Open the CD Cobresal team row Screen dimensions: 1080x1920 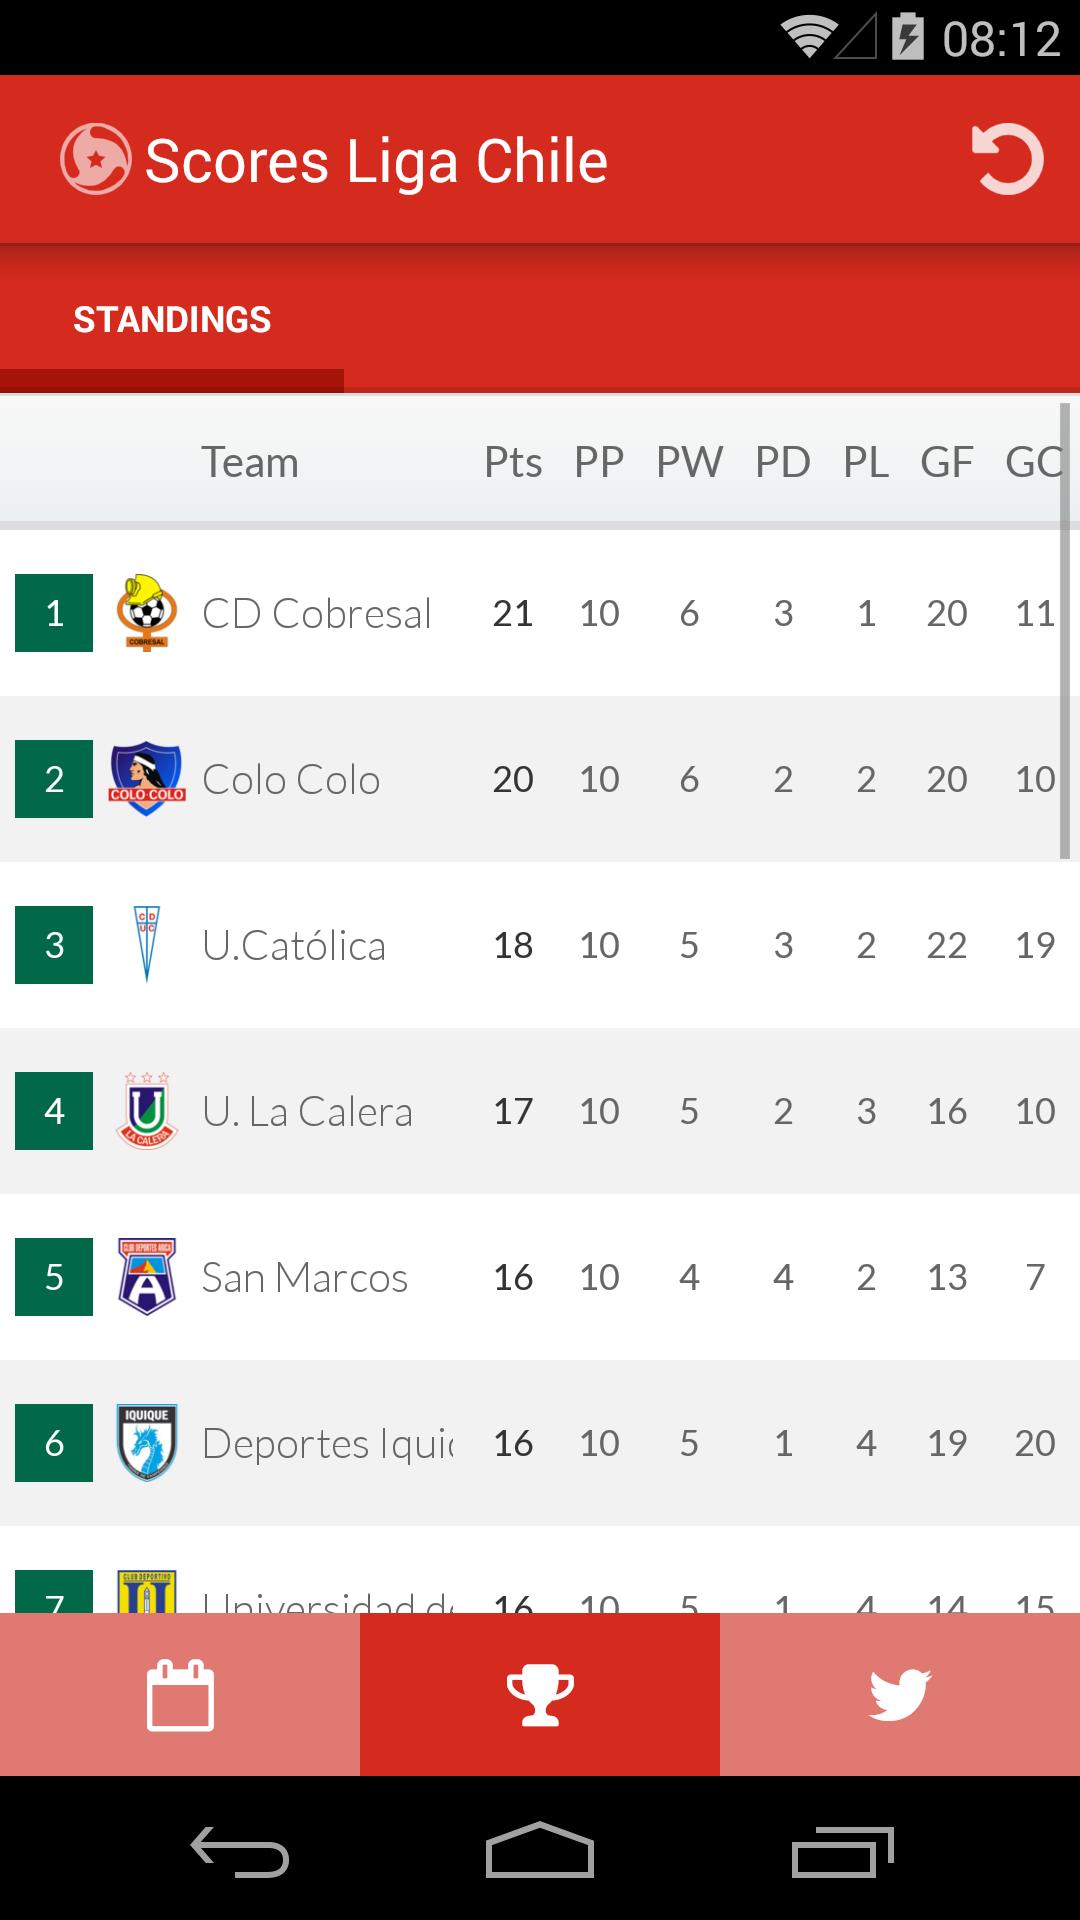(x=540, y=613)
